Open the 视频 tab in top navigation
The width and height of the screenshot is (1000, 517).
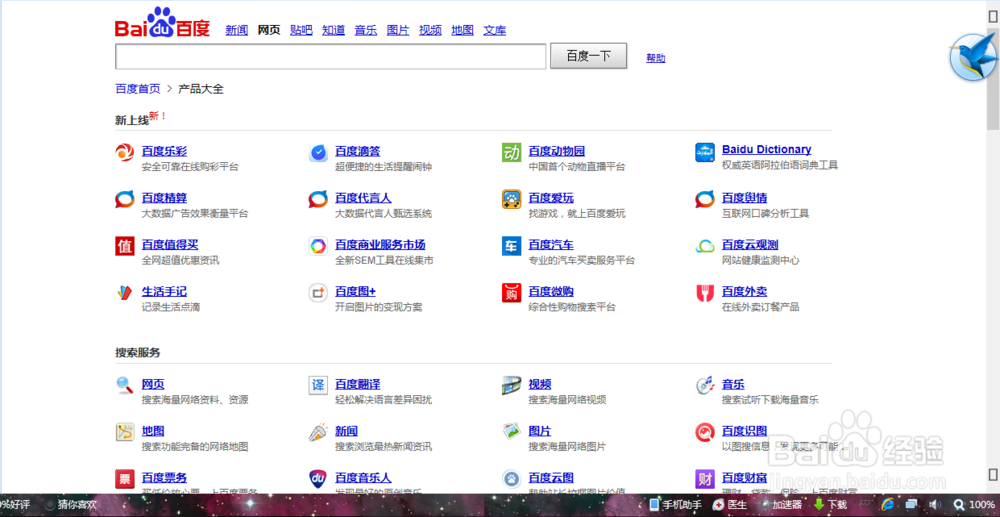point(430,30)
